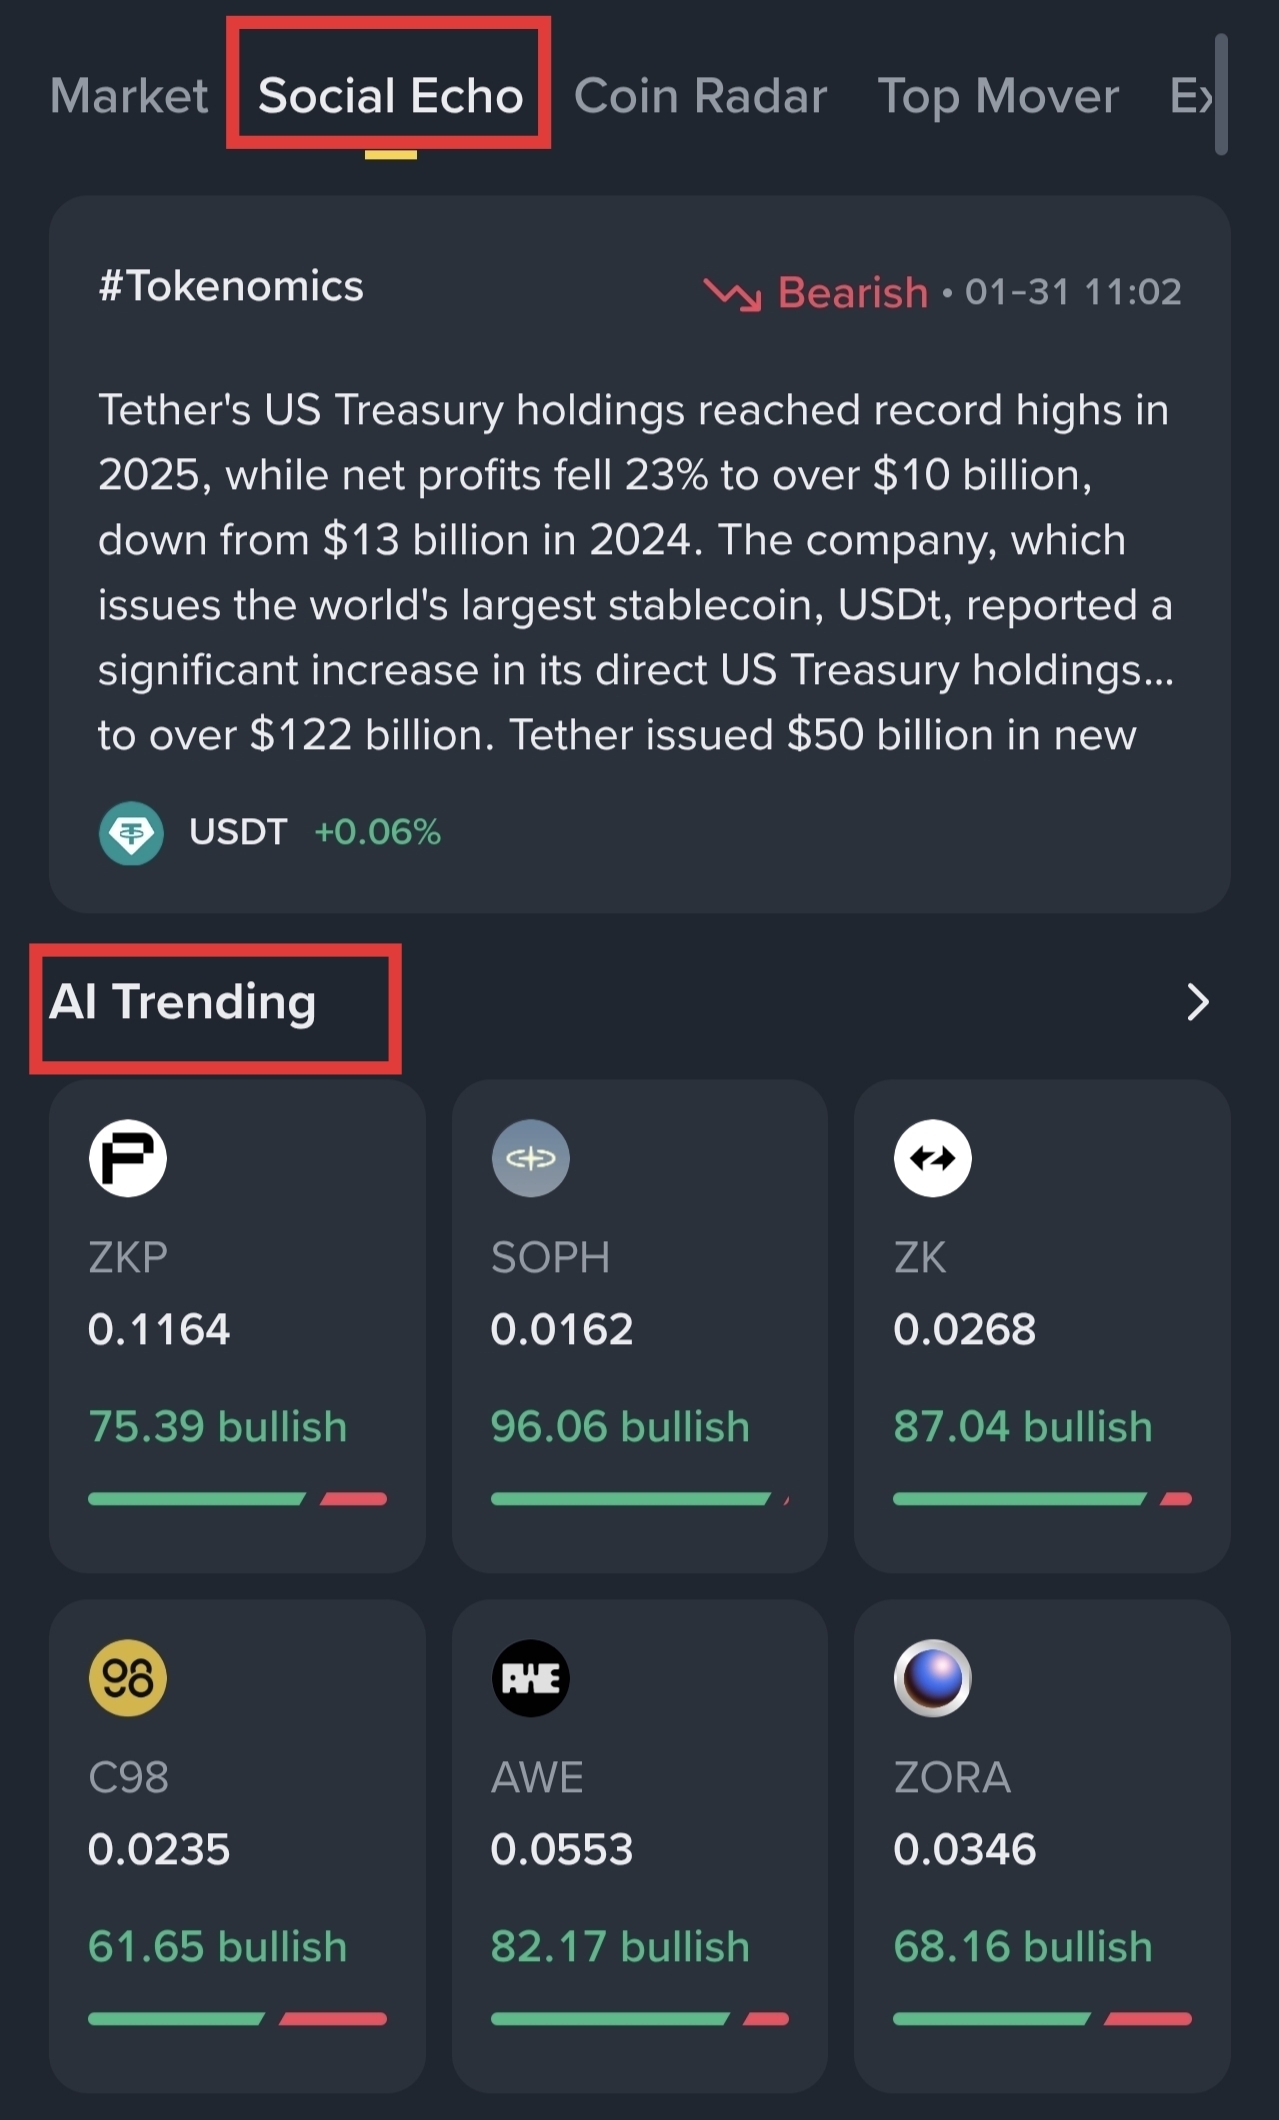This screenshot has height=2120, width=1279.
Task: Open the #Tokenomics hashtag link
Action: 231,287
